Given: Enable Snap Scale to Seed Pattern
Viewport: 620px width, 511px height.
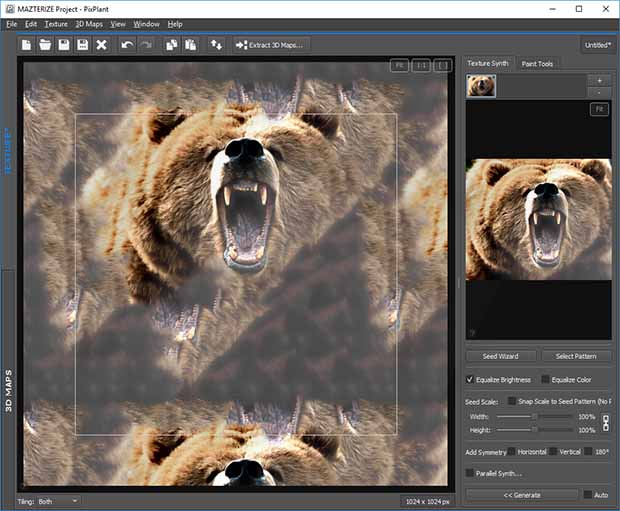Looking at the screenshot, I should click(512, 401).
